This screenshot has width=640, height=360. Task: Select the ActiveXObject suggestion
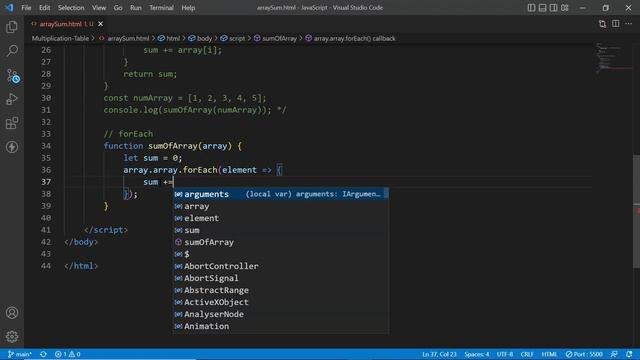[x=281, y=302]
